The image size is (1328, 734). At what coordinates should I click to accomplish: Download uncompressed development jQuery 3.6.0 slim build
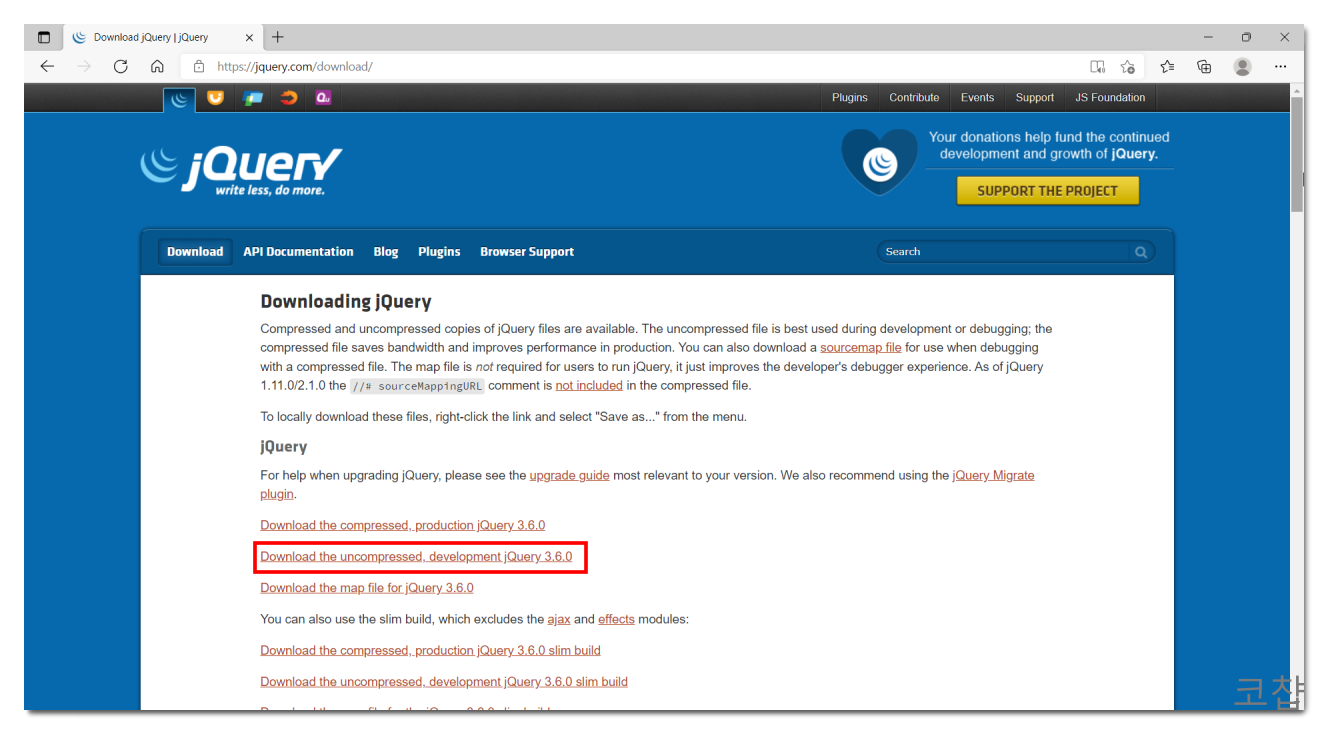coord(444,682)
